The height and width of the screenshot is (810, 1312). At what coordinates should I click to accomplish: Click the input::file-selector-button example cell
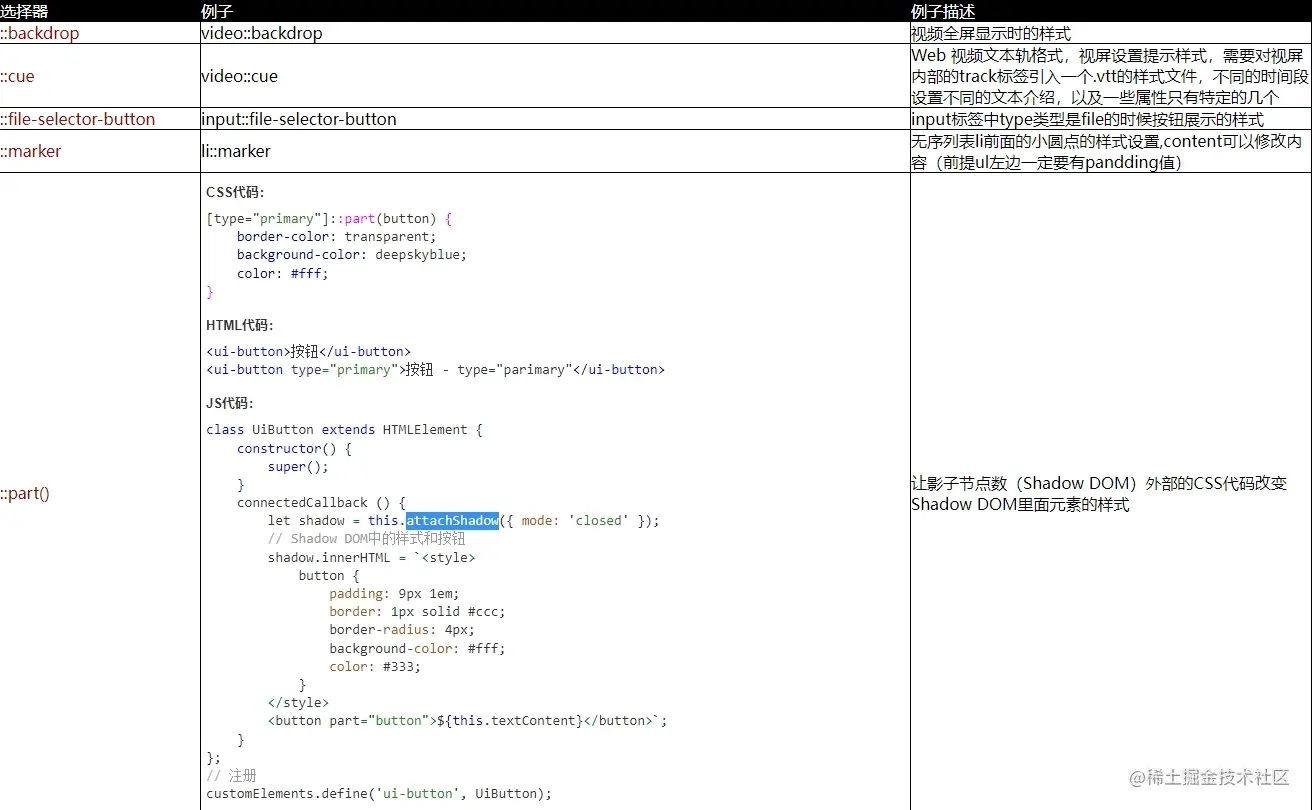coord(299,119)
